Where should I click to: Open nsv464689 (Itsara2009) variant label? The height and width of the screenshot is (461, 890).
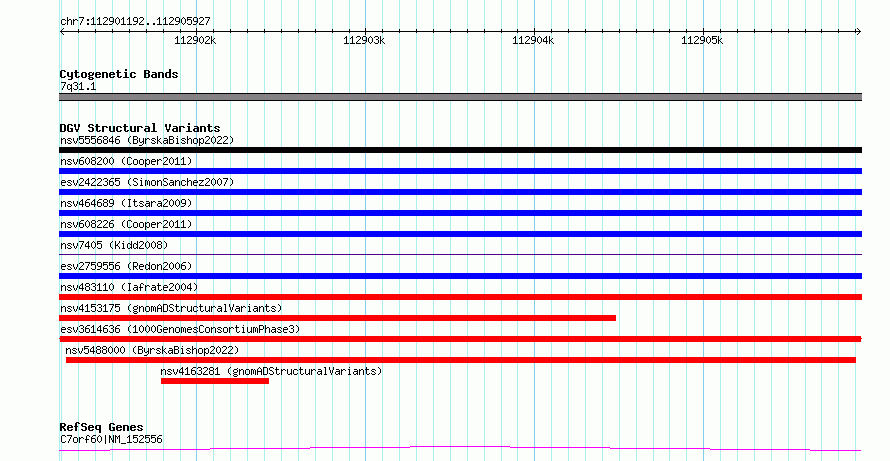[x=126, y=203]
